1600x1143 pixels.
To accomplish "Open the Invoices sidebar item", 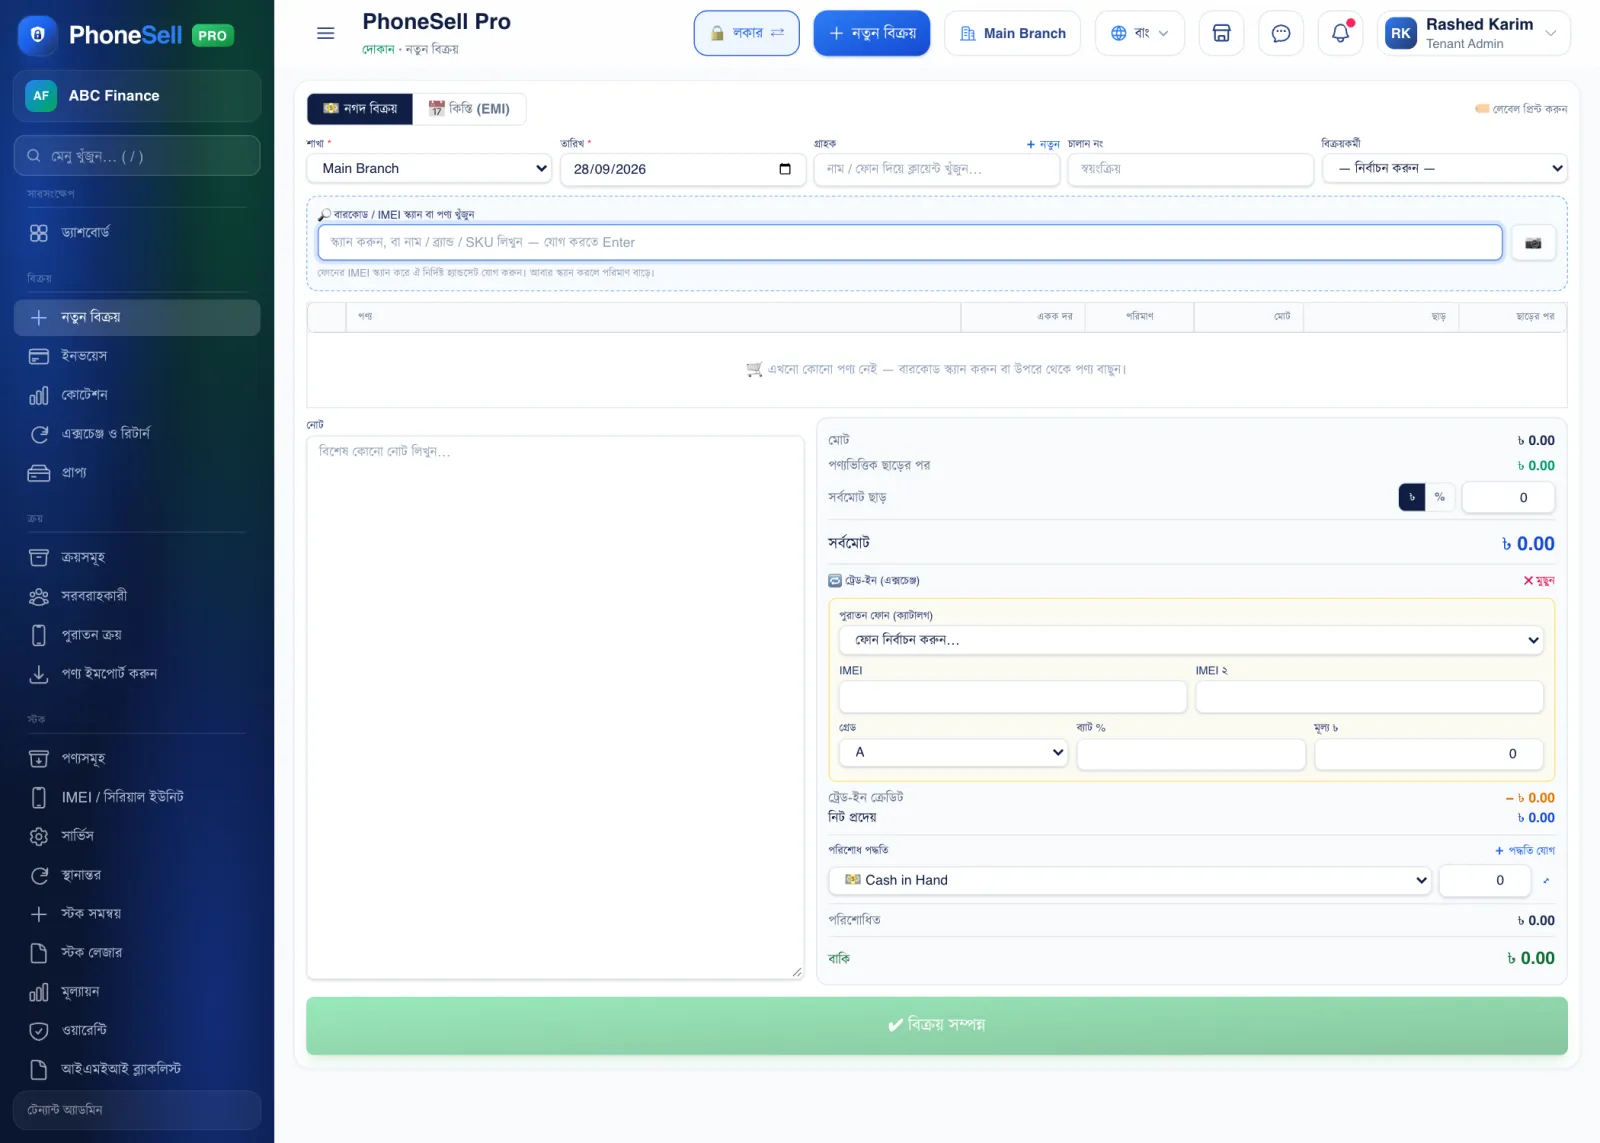I will (x=137, y=356).
